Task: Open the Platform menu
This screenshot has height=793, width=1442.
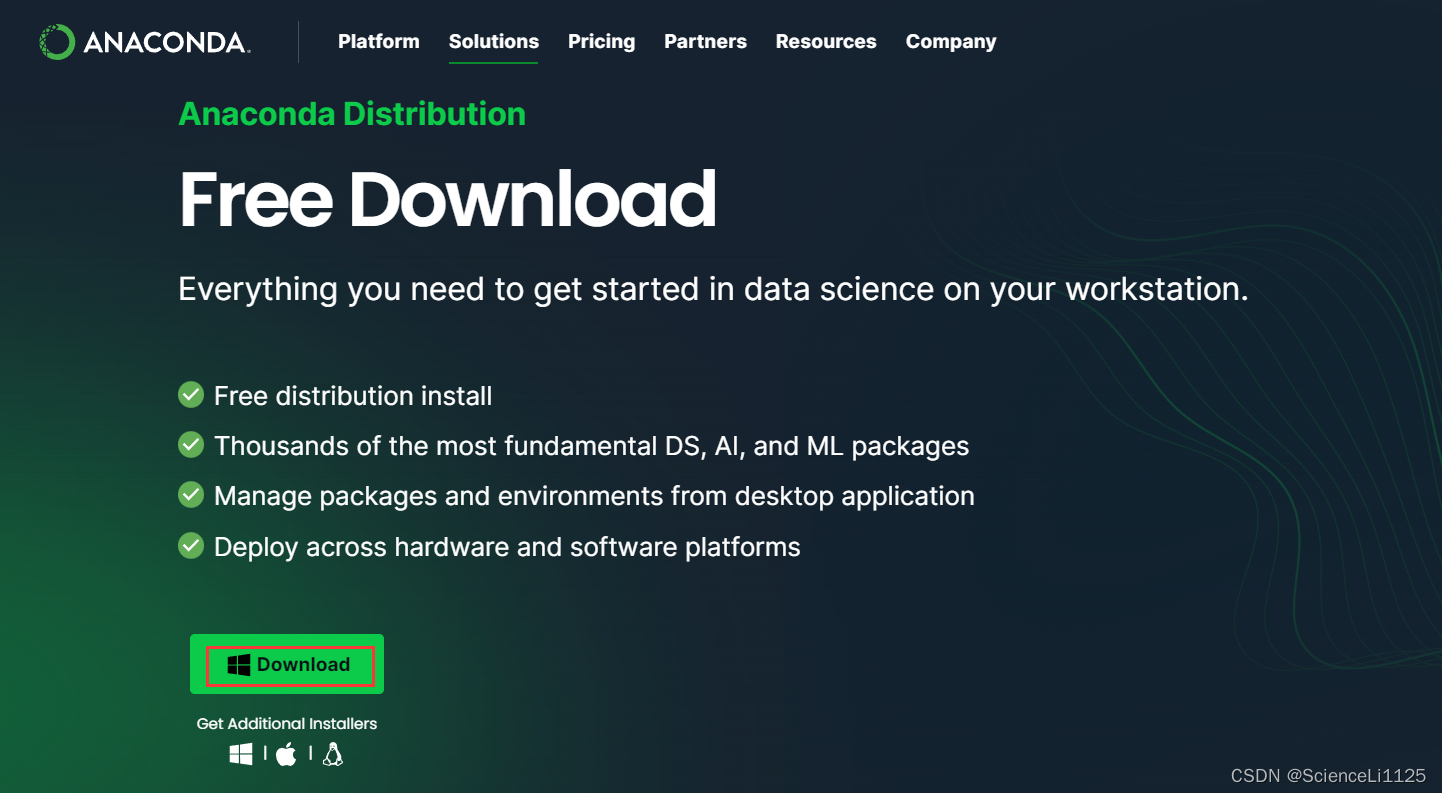Action: [x=378, y=42]
